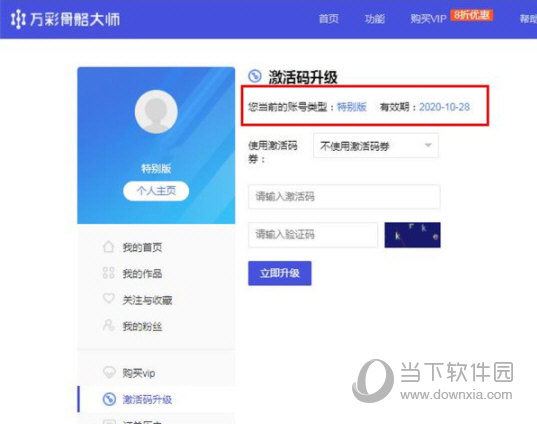537x424 pixels.
Task: Click the person icon beside 我的粉丝
Action: click(109, 325)
